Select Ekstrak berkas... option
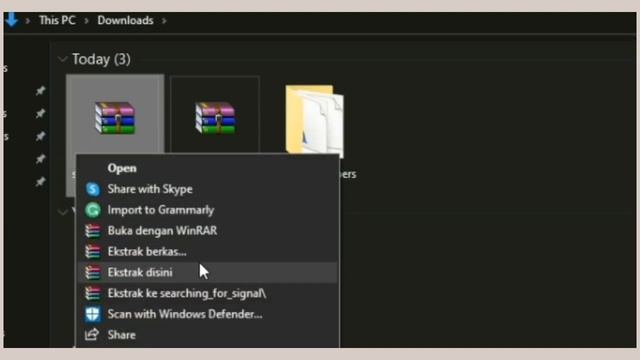The image size is (640, 360). coord(207,251)
